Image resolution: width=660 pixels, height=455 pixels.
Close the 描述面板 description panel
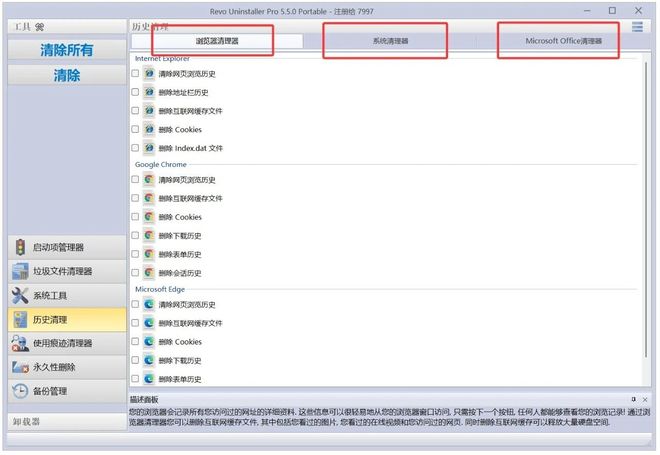click(645, 399)
